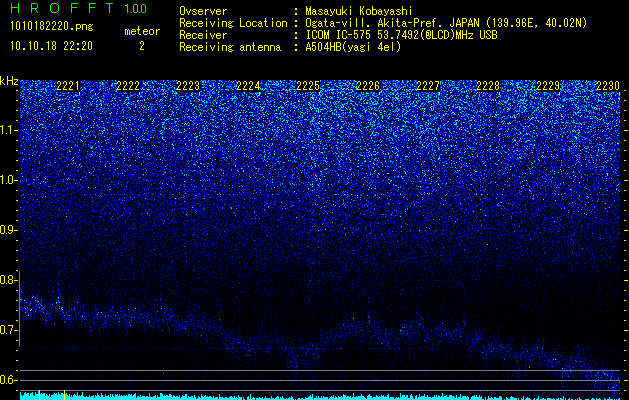Click the 2221 time marker
Screen dimensions: 629x400
(x=68, y=86)
